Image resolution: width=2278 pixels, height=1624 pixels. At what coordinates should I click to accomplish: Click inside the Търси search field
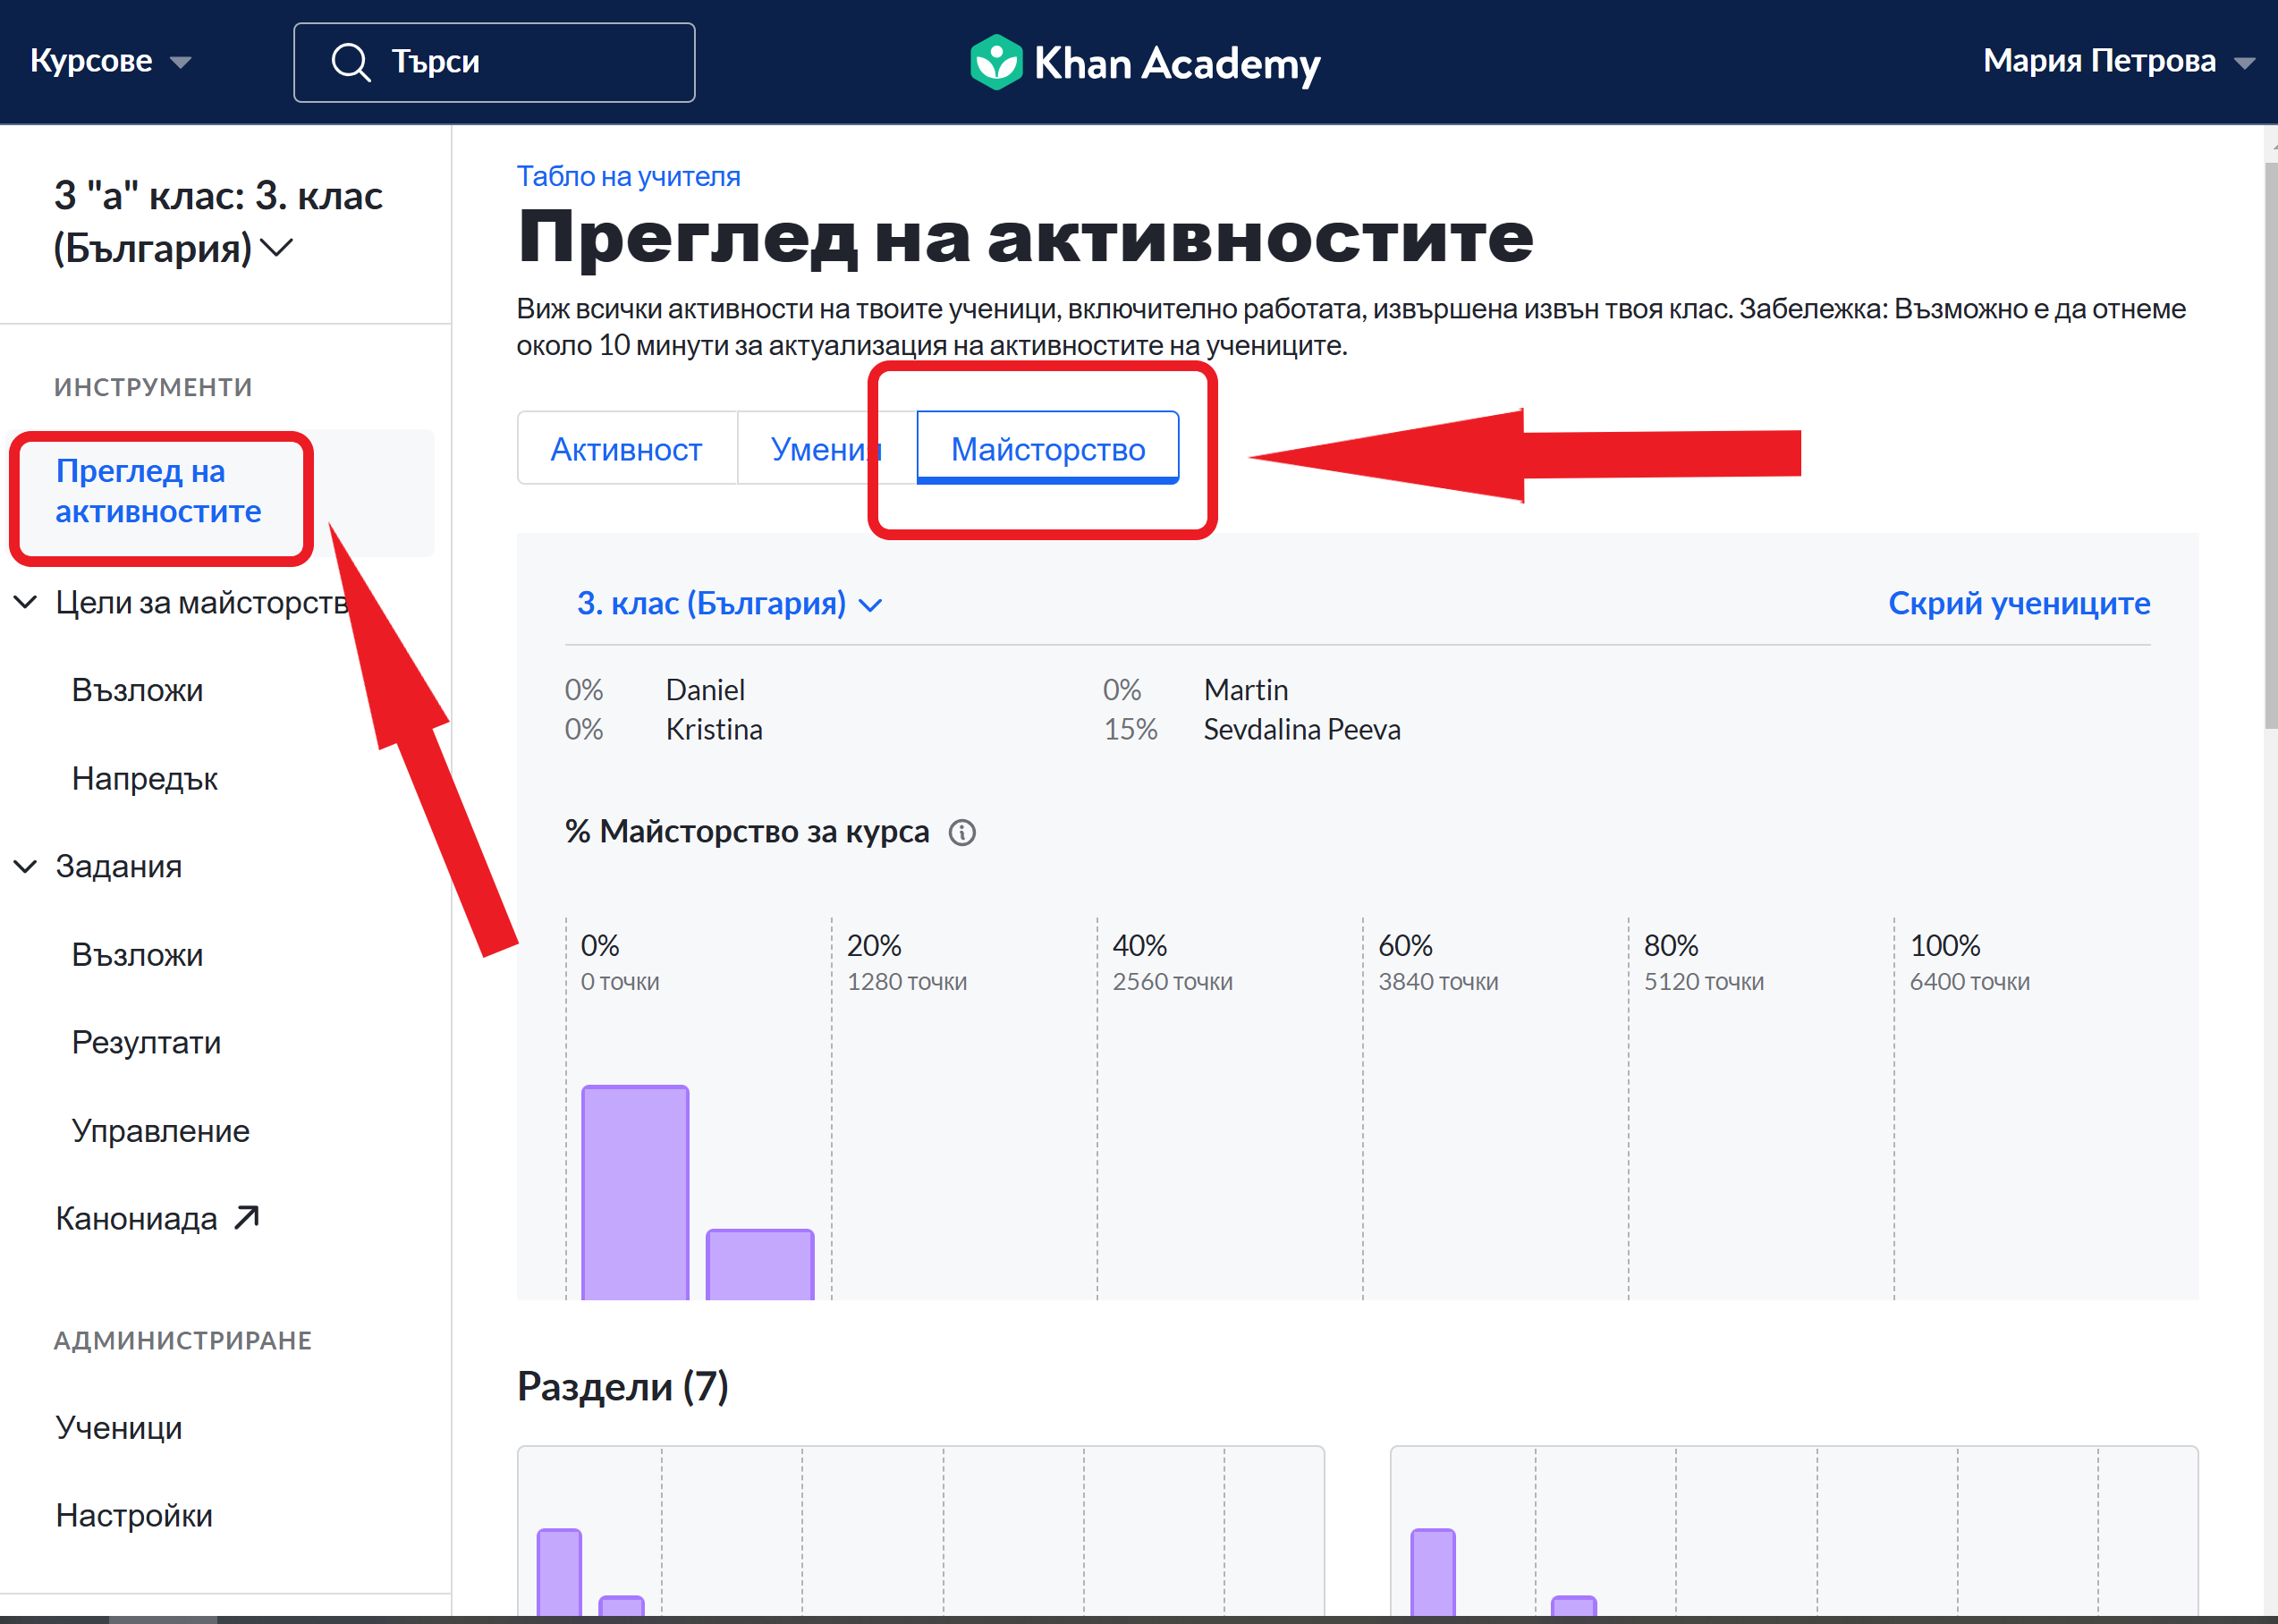[494, 62]
